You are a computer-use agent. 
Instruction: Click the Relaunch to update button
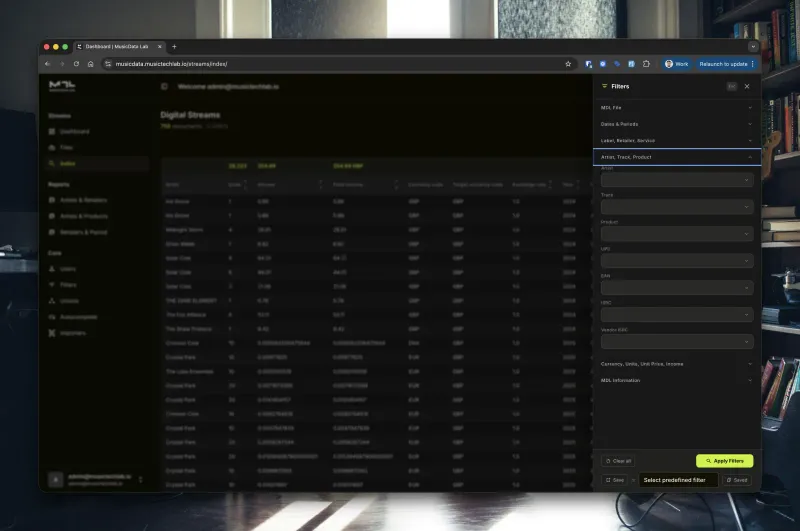coord(726,64)
